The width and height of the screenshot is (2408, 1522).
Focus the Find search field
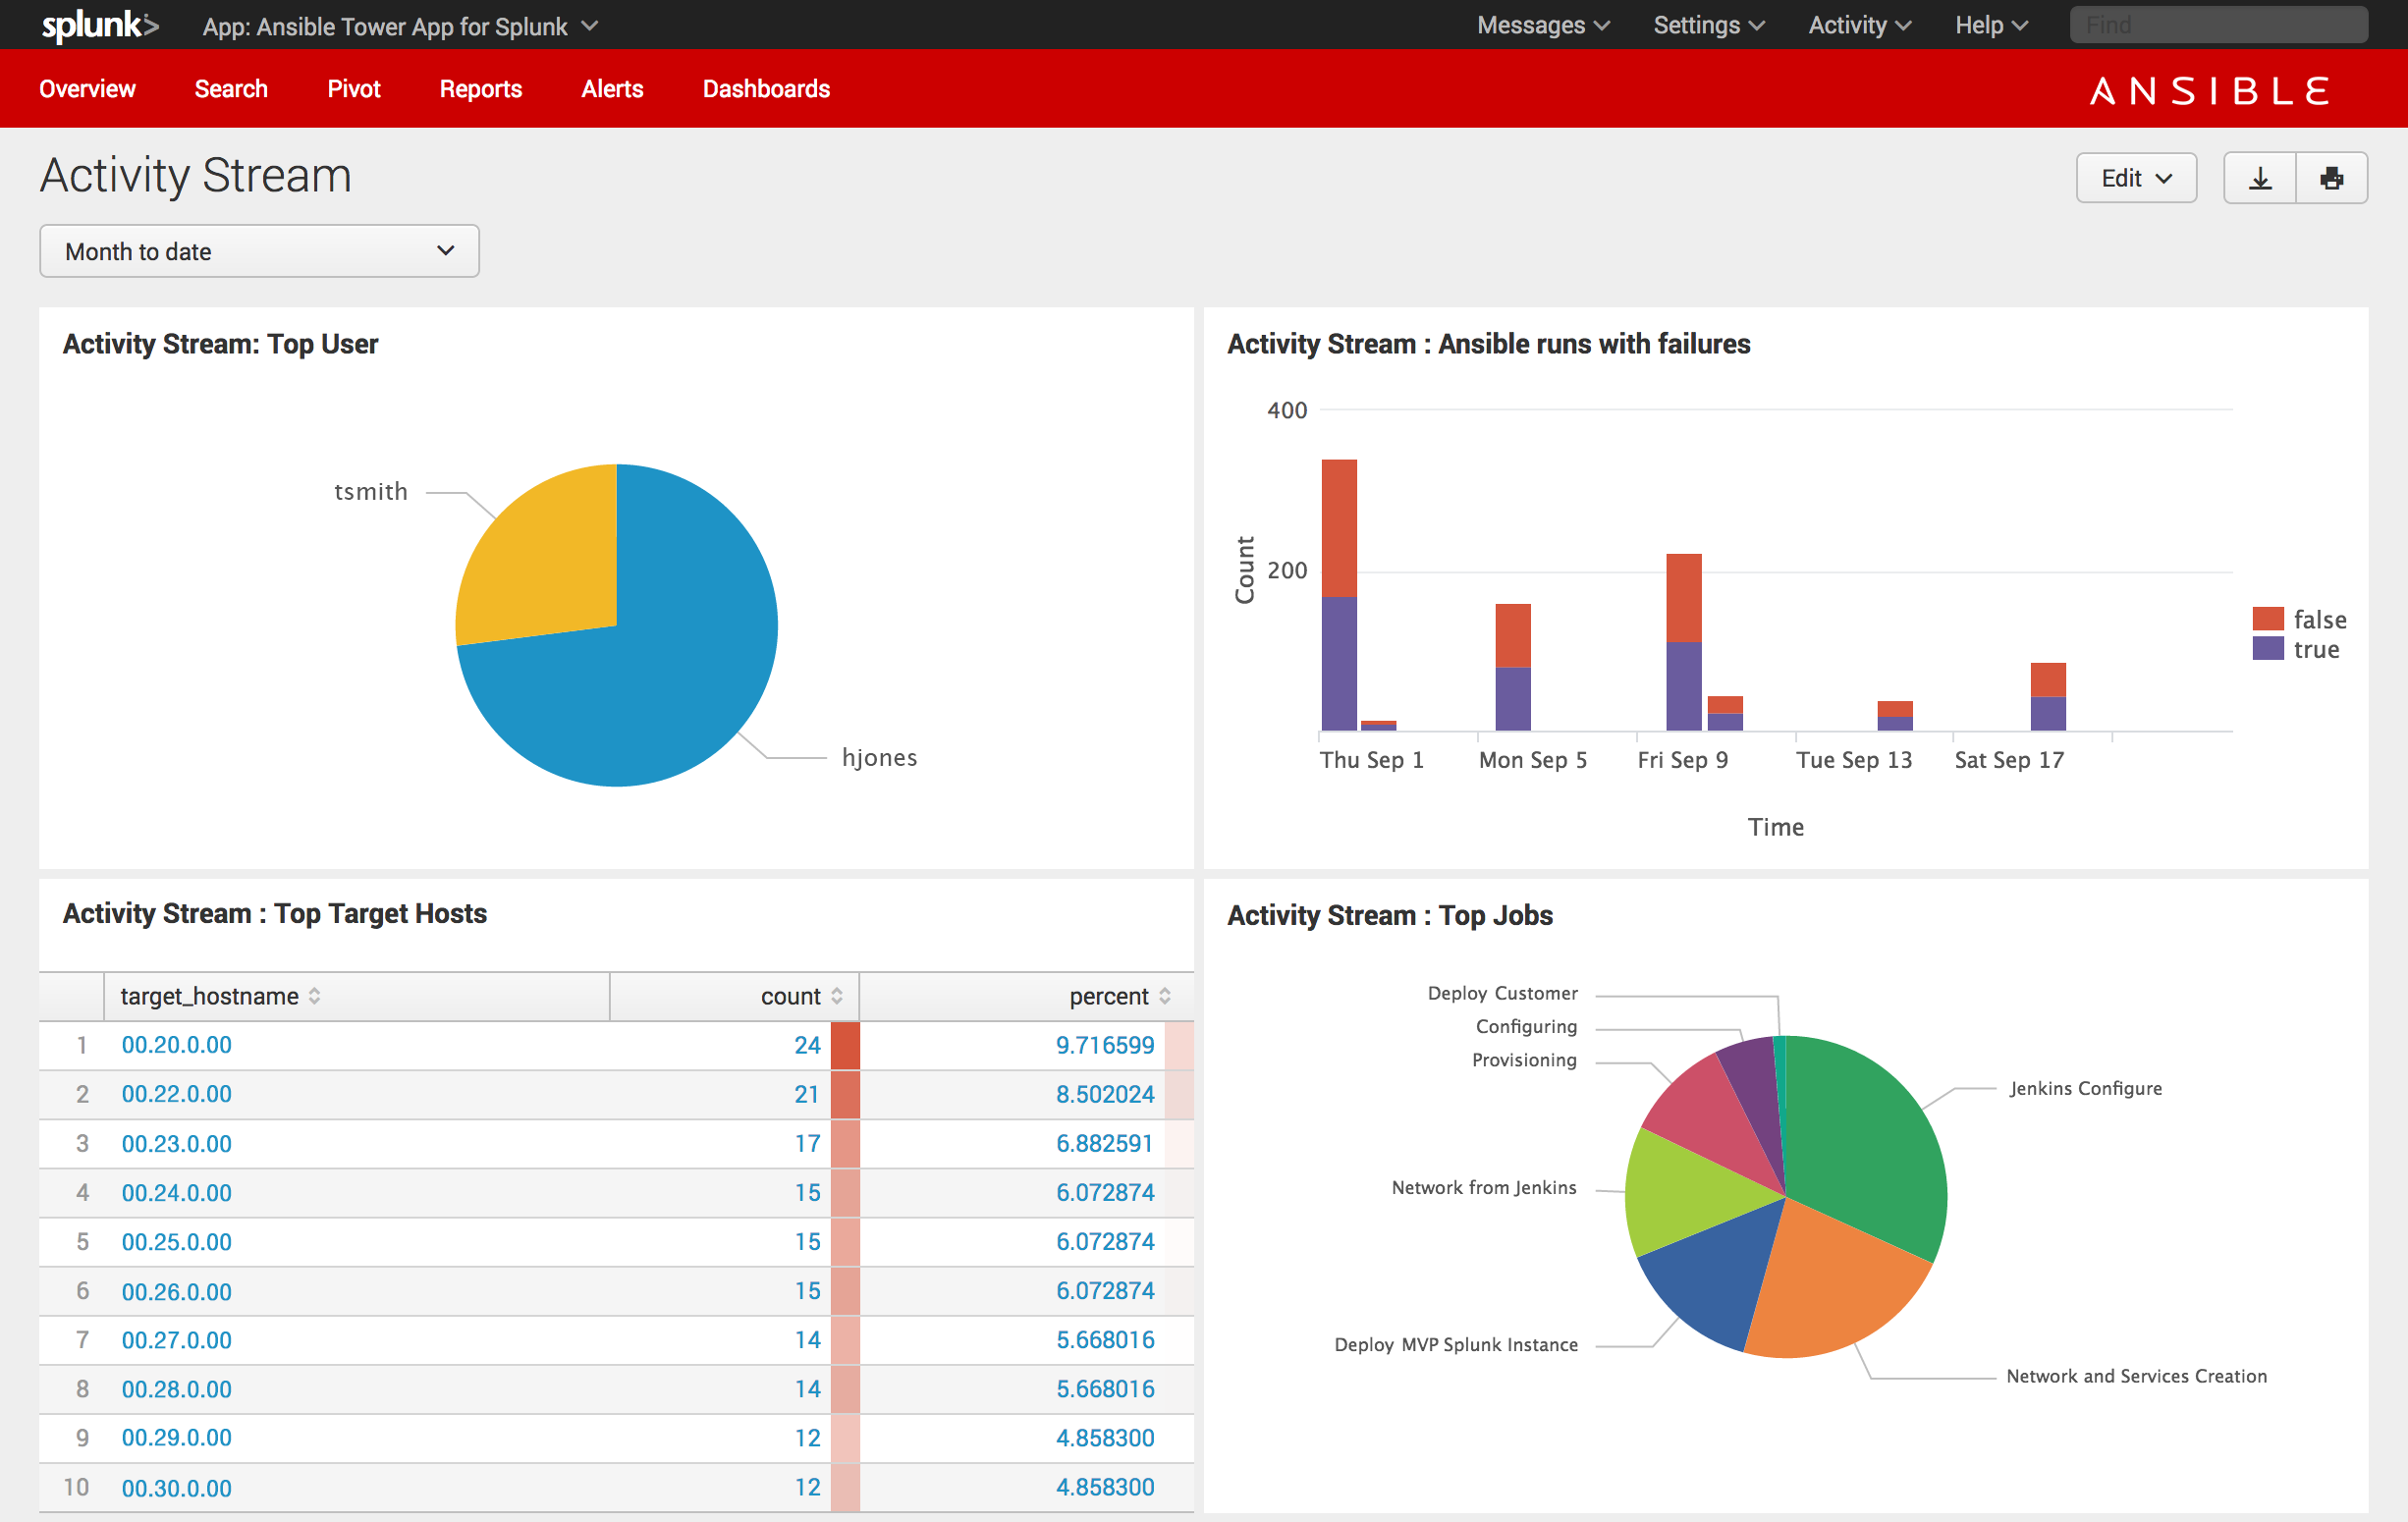click(x=2217, y=25)
